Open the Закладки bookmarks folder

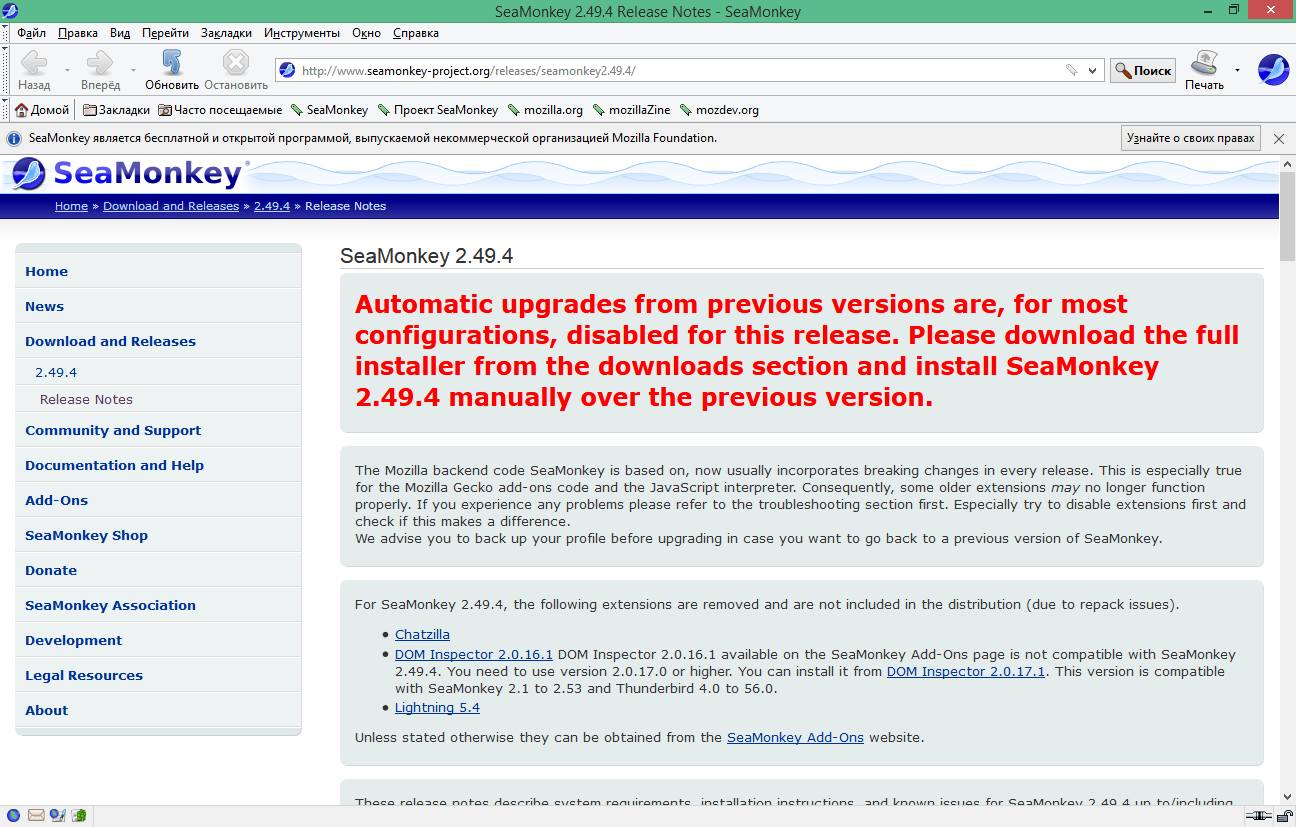(116, 110)
